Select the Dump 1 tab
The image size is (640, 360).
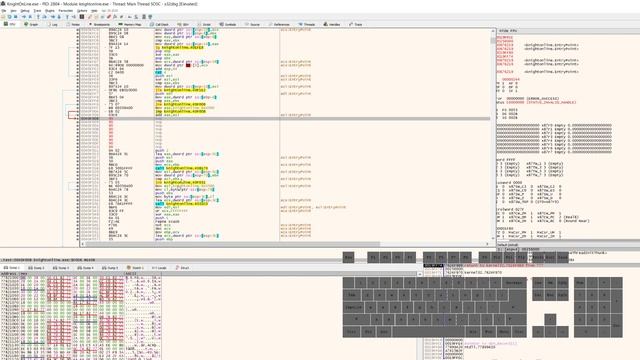pyautogui.click(x=11, y=268)
